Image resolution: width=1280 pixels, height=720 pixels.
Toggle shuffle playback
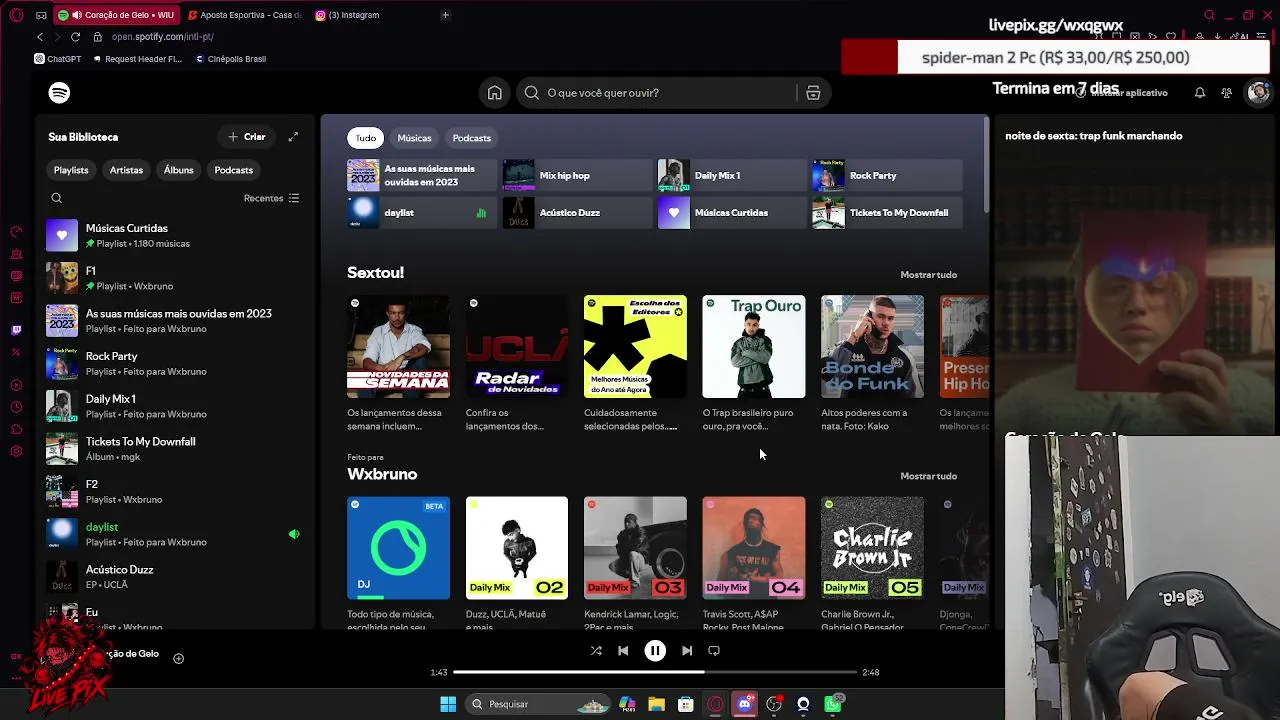(596, 651)
